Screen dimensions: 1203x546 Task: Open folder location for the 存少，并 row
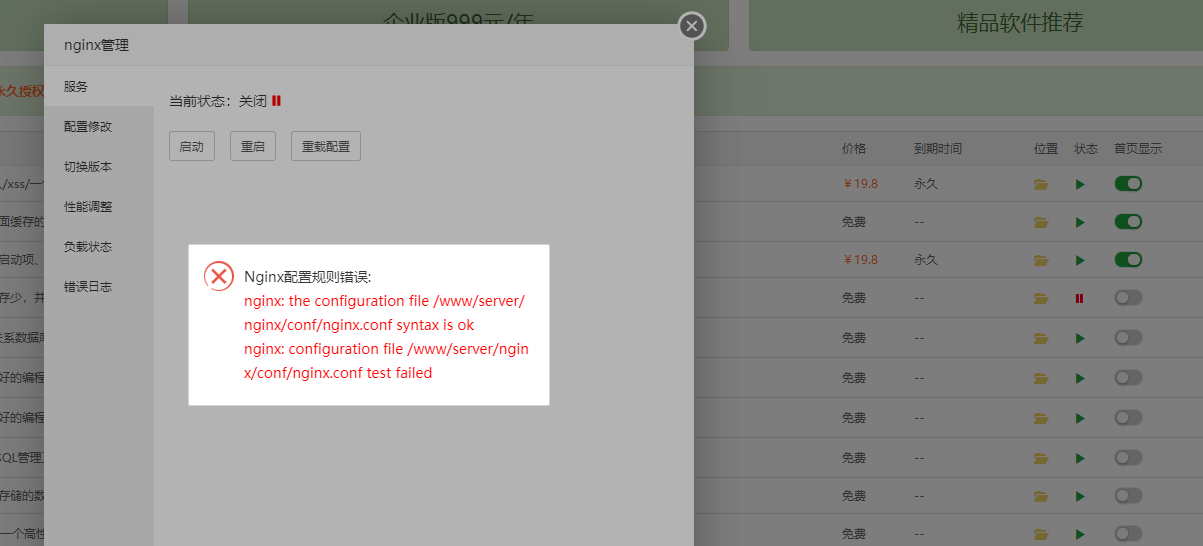[x=1041, y=298]
